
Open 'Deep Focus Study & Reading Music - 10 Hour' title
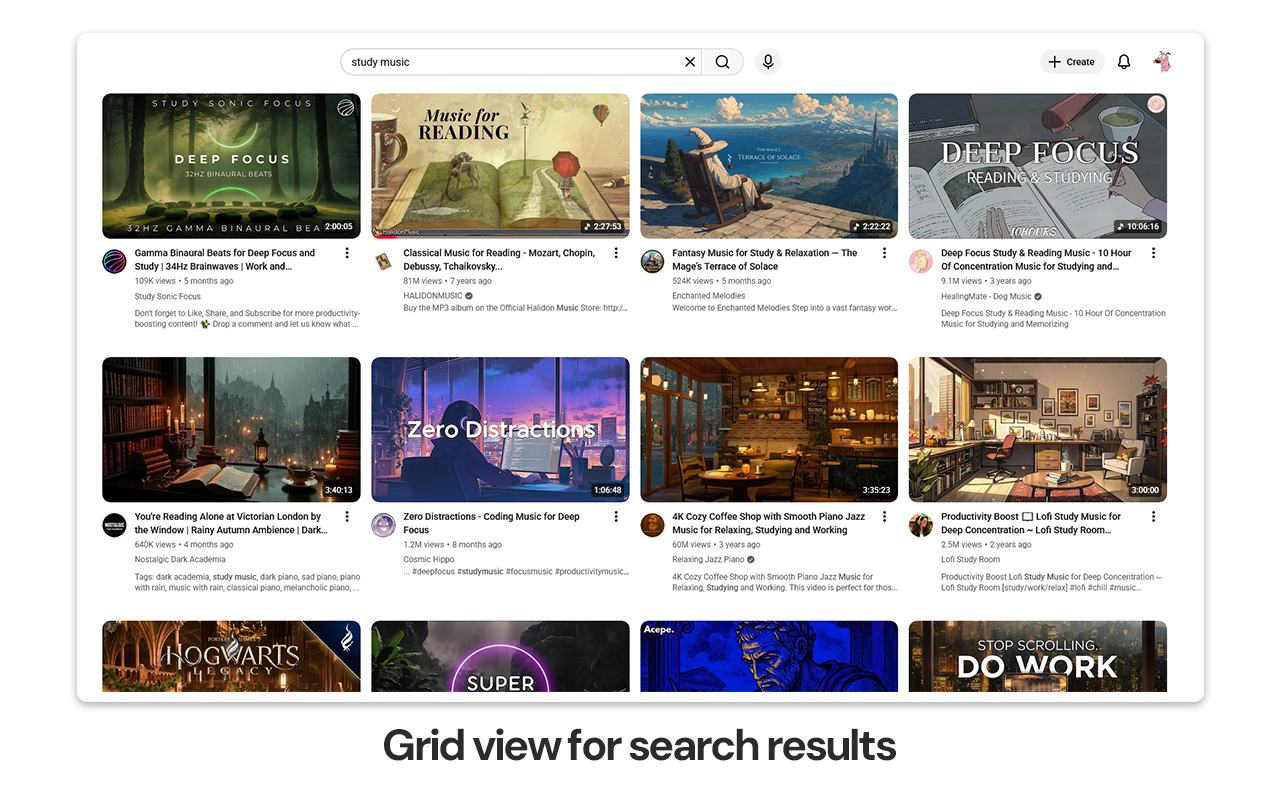click(1036, 260)
